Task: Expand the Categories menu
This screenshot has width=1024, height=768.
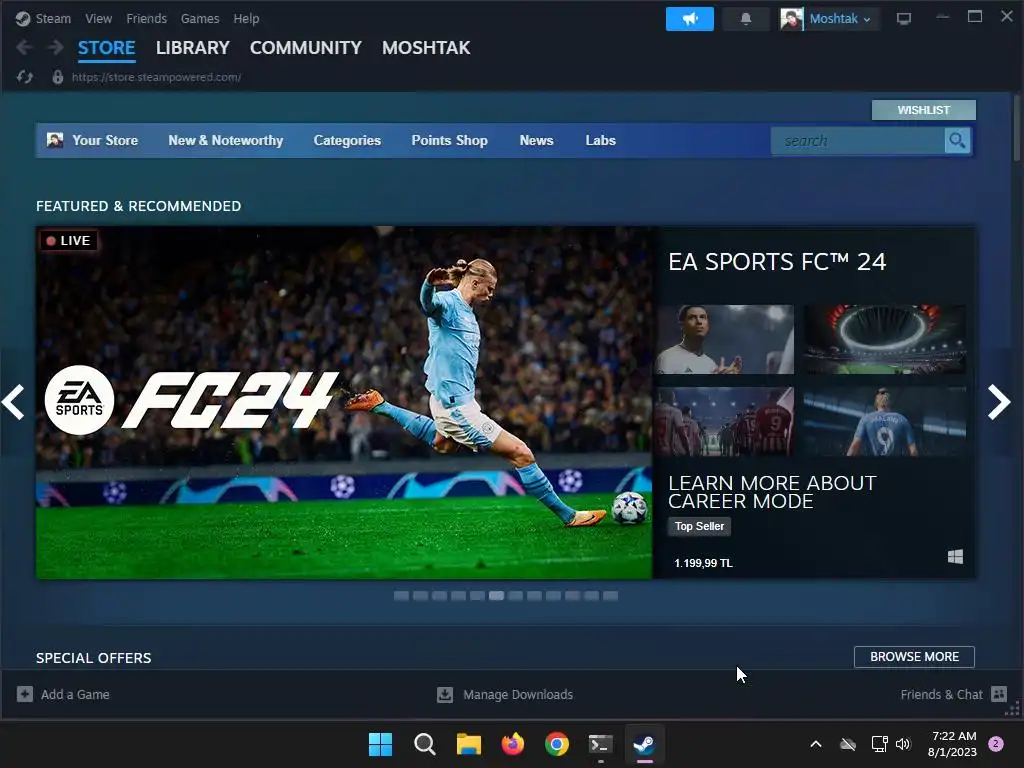Action: pyautogui.click(x=347, y=140)
